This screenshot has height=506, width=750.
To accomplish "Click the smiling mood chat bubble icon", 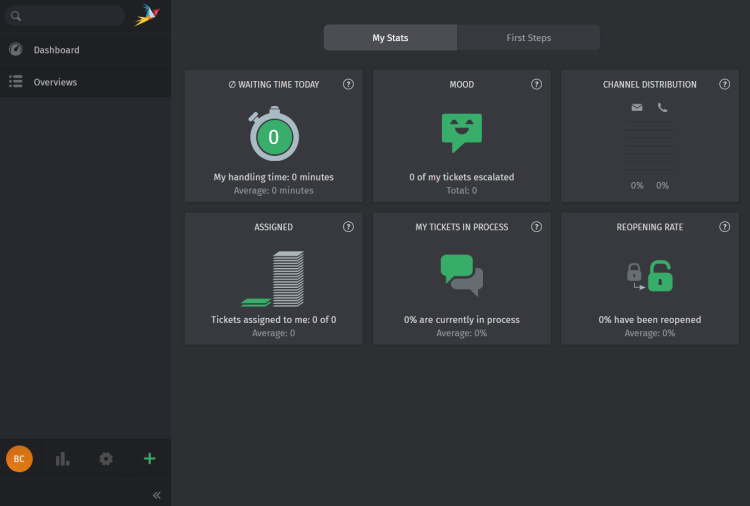I will point(461,132).
